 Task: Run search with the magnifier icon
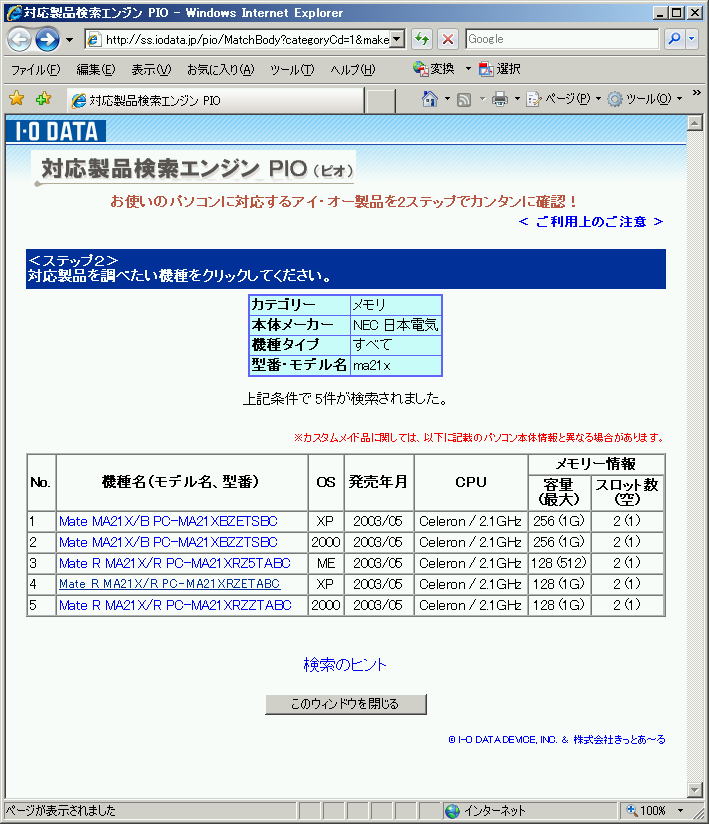coord(674,39)
